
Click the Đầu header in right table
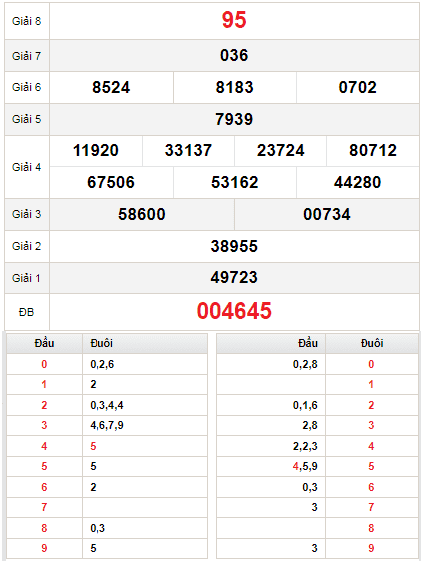(x=308, y=343)
